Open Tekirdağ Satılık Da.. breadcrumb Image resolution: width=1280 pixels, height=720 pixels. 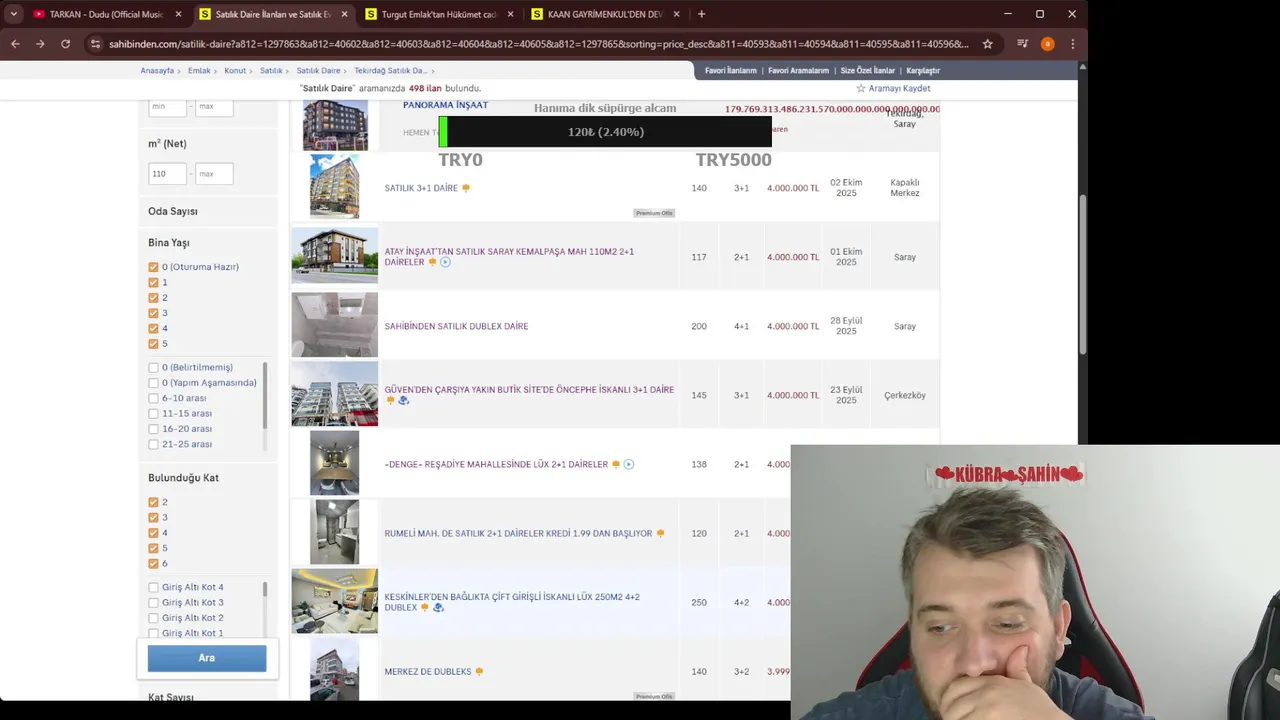tap(390, 71)
